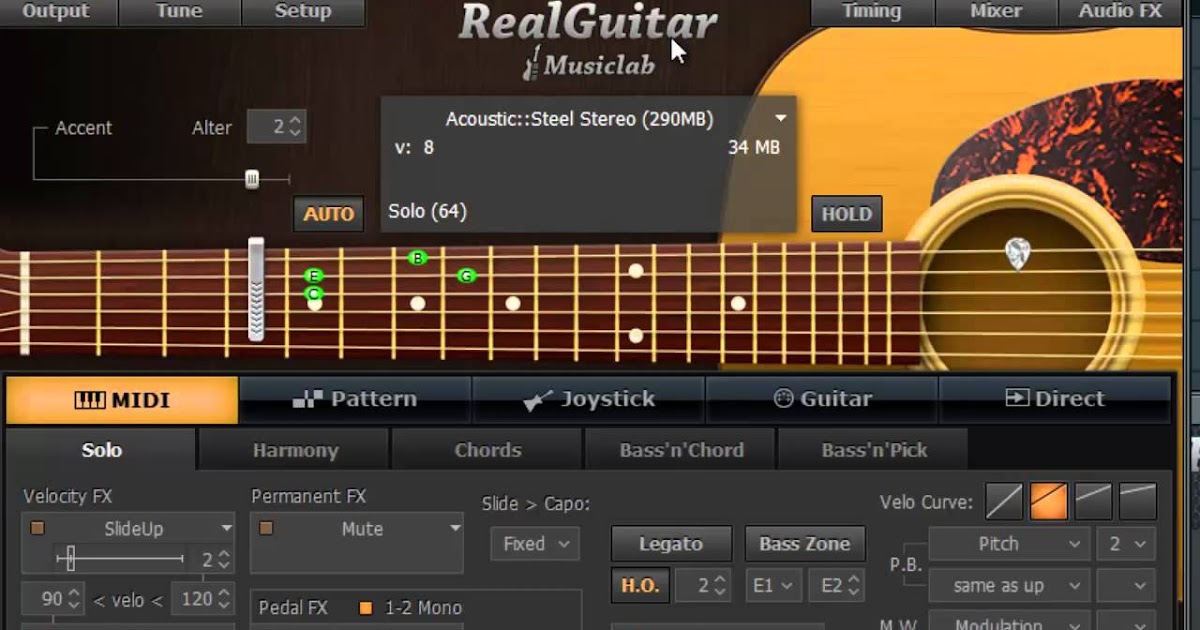Screen dimensions: 1200x630
Task: Switch to the MIDI tab
Action: 122,400
